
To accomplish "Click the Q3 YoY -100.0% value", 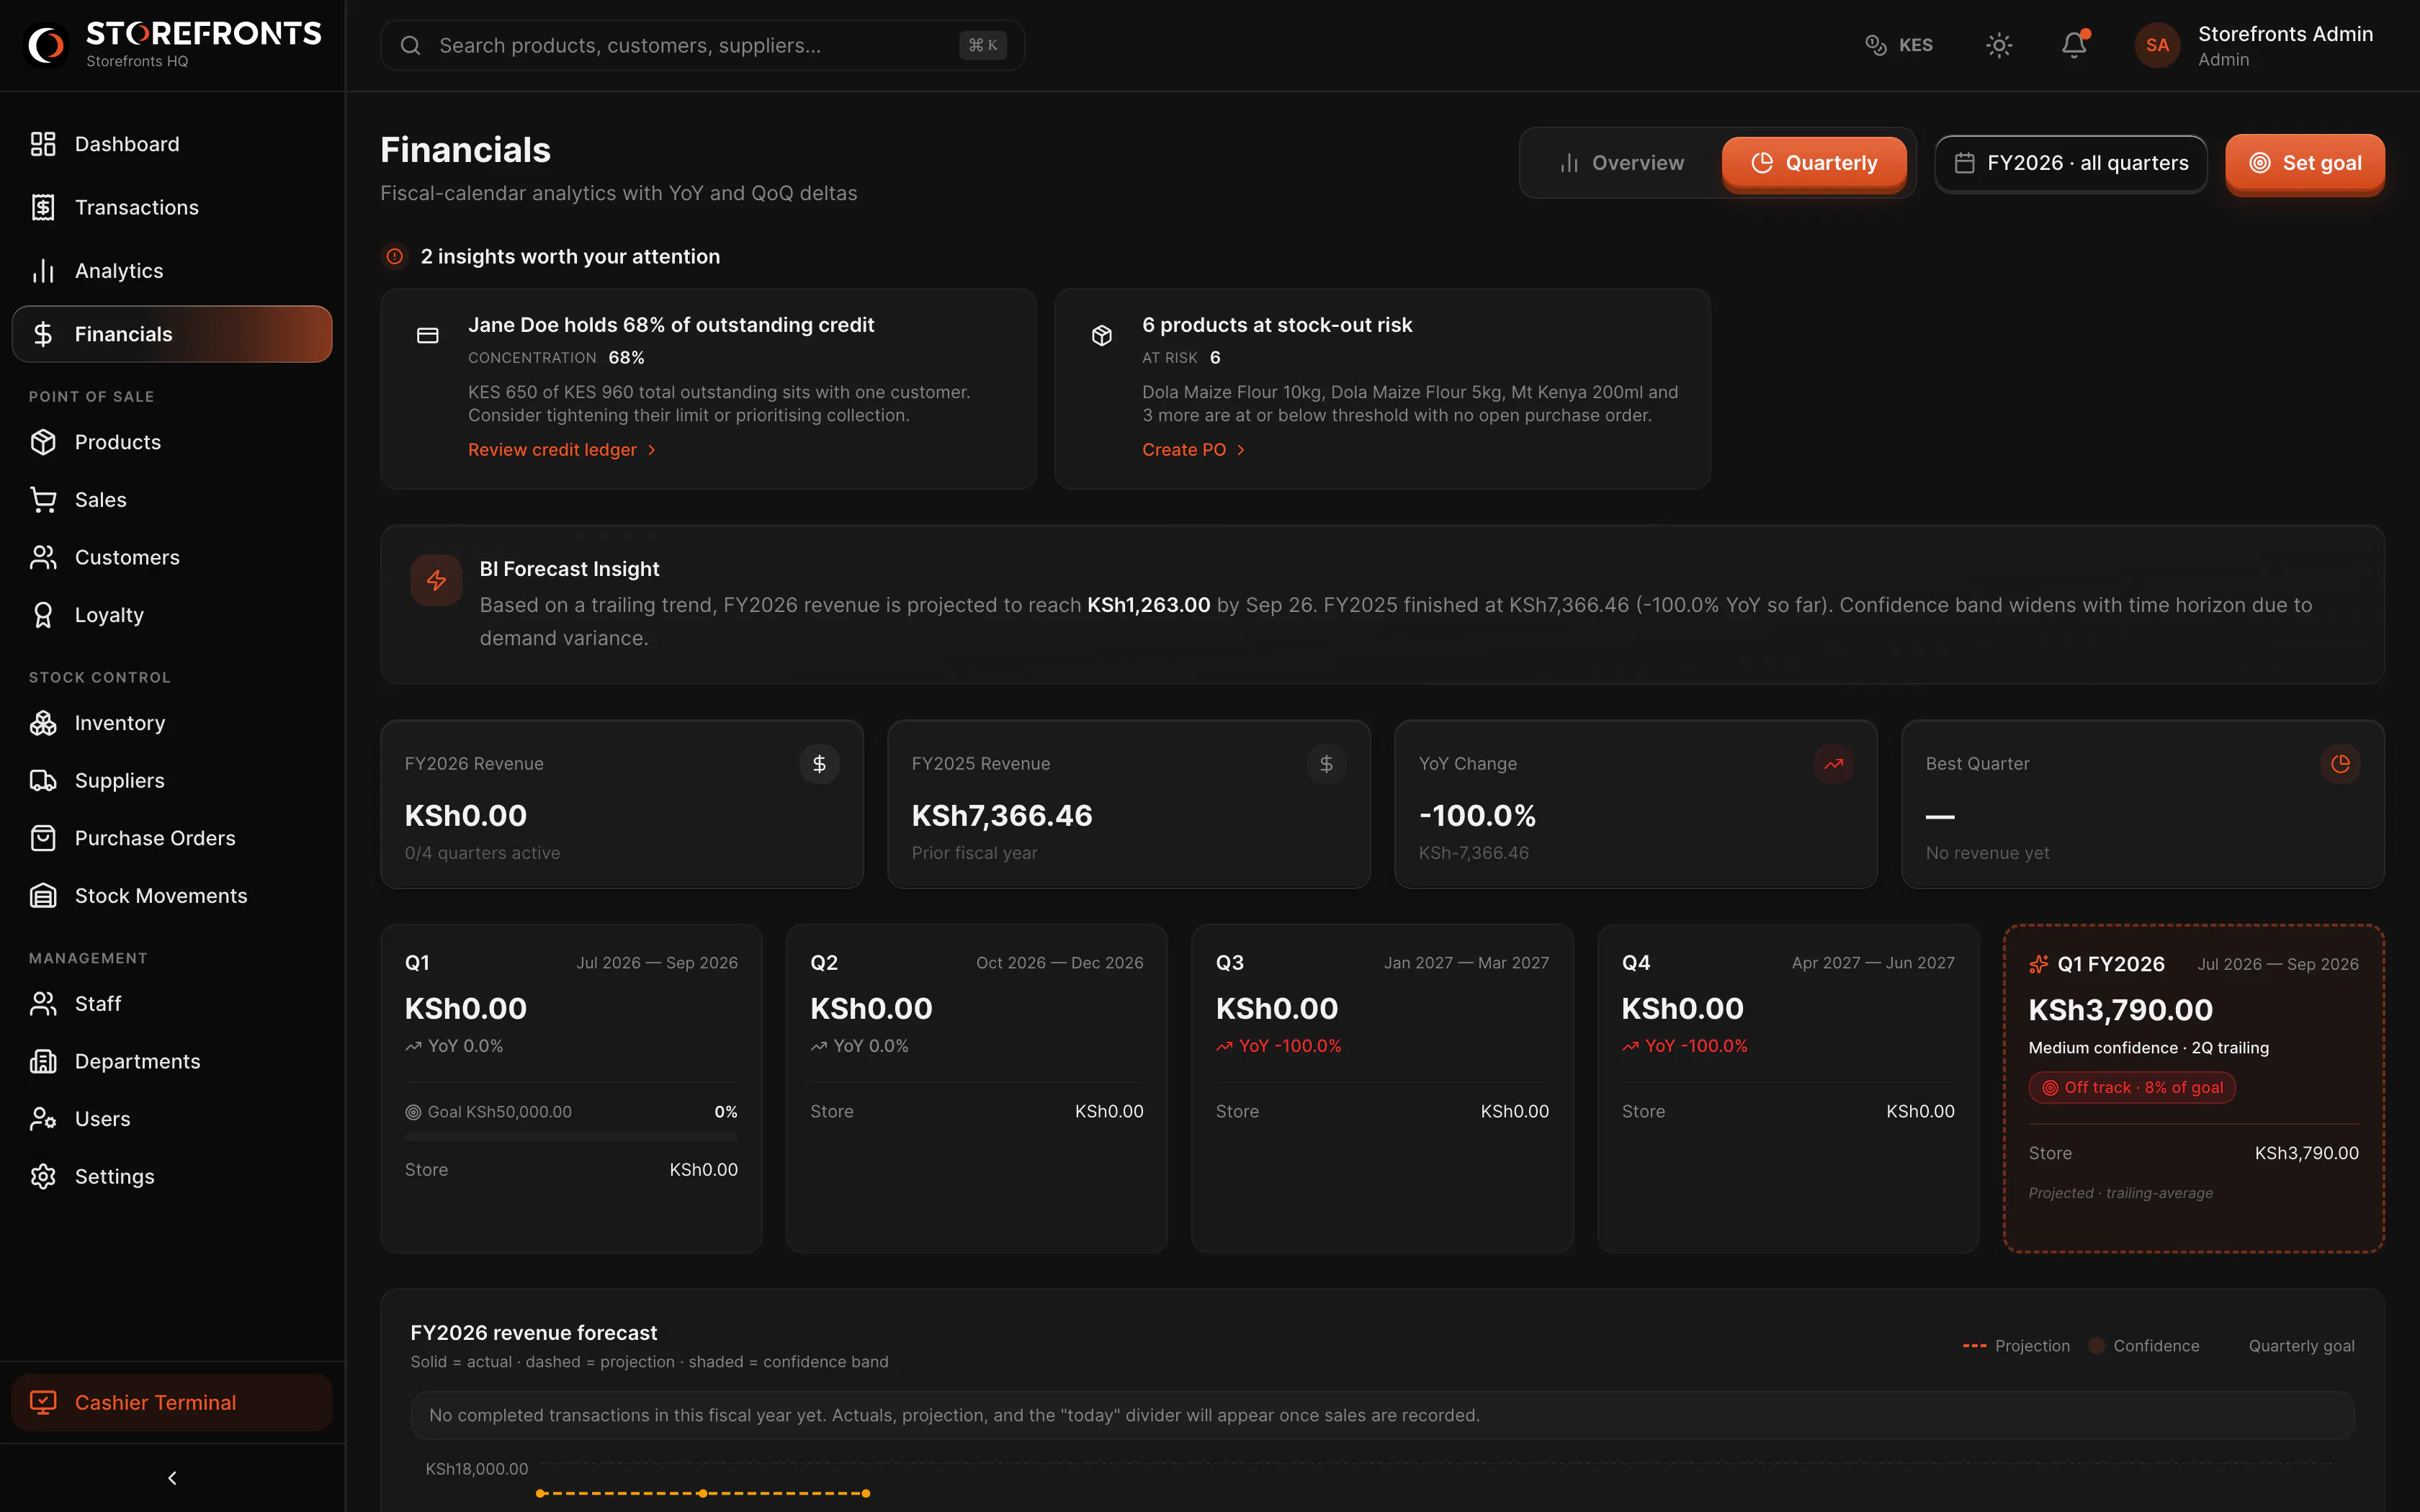I will (x=1290, y=1046).
